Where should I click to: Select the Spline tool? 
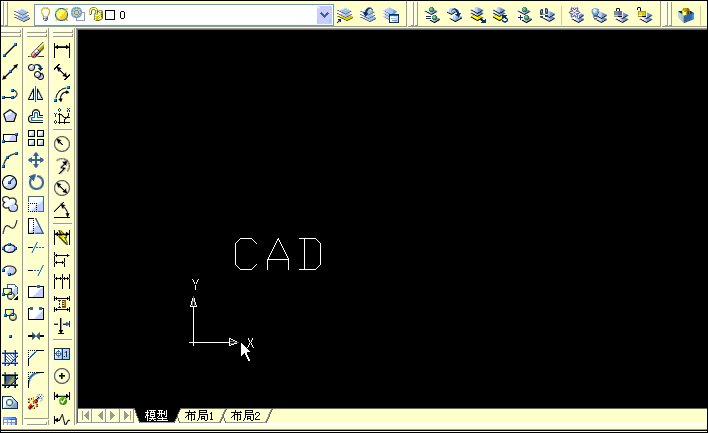coord(10,226)
